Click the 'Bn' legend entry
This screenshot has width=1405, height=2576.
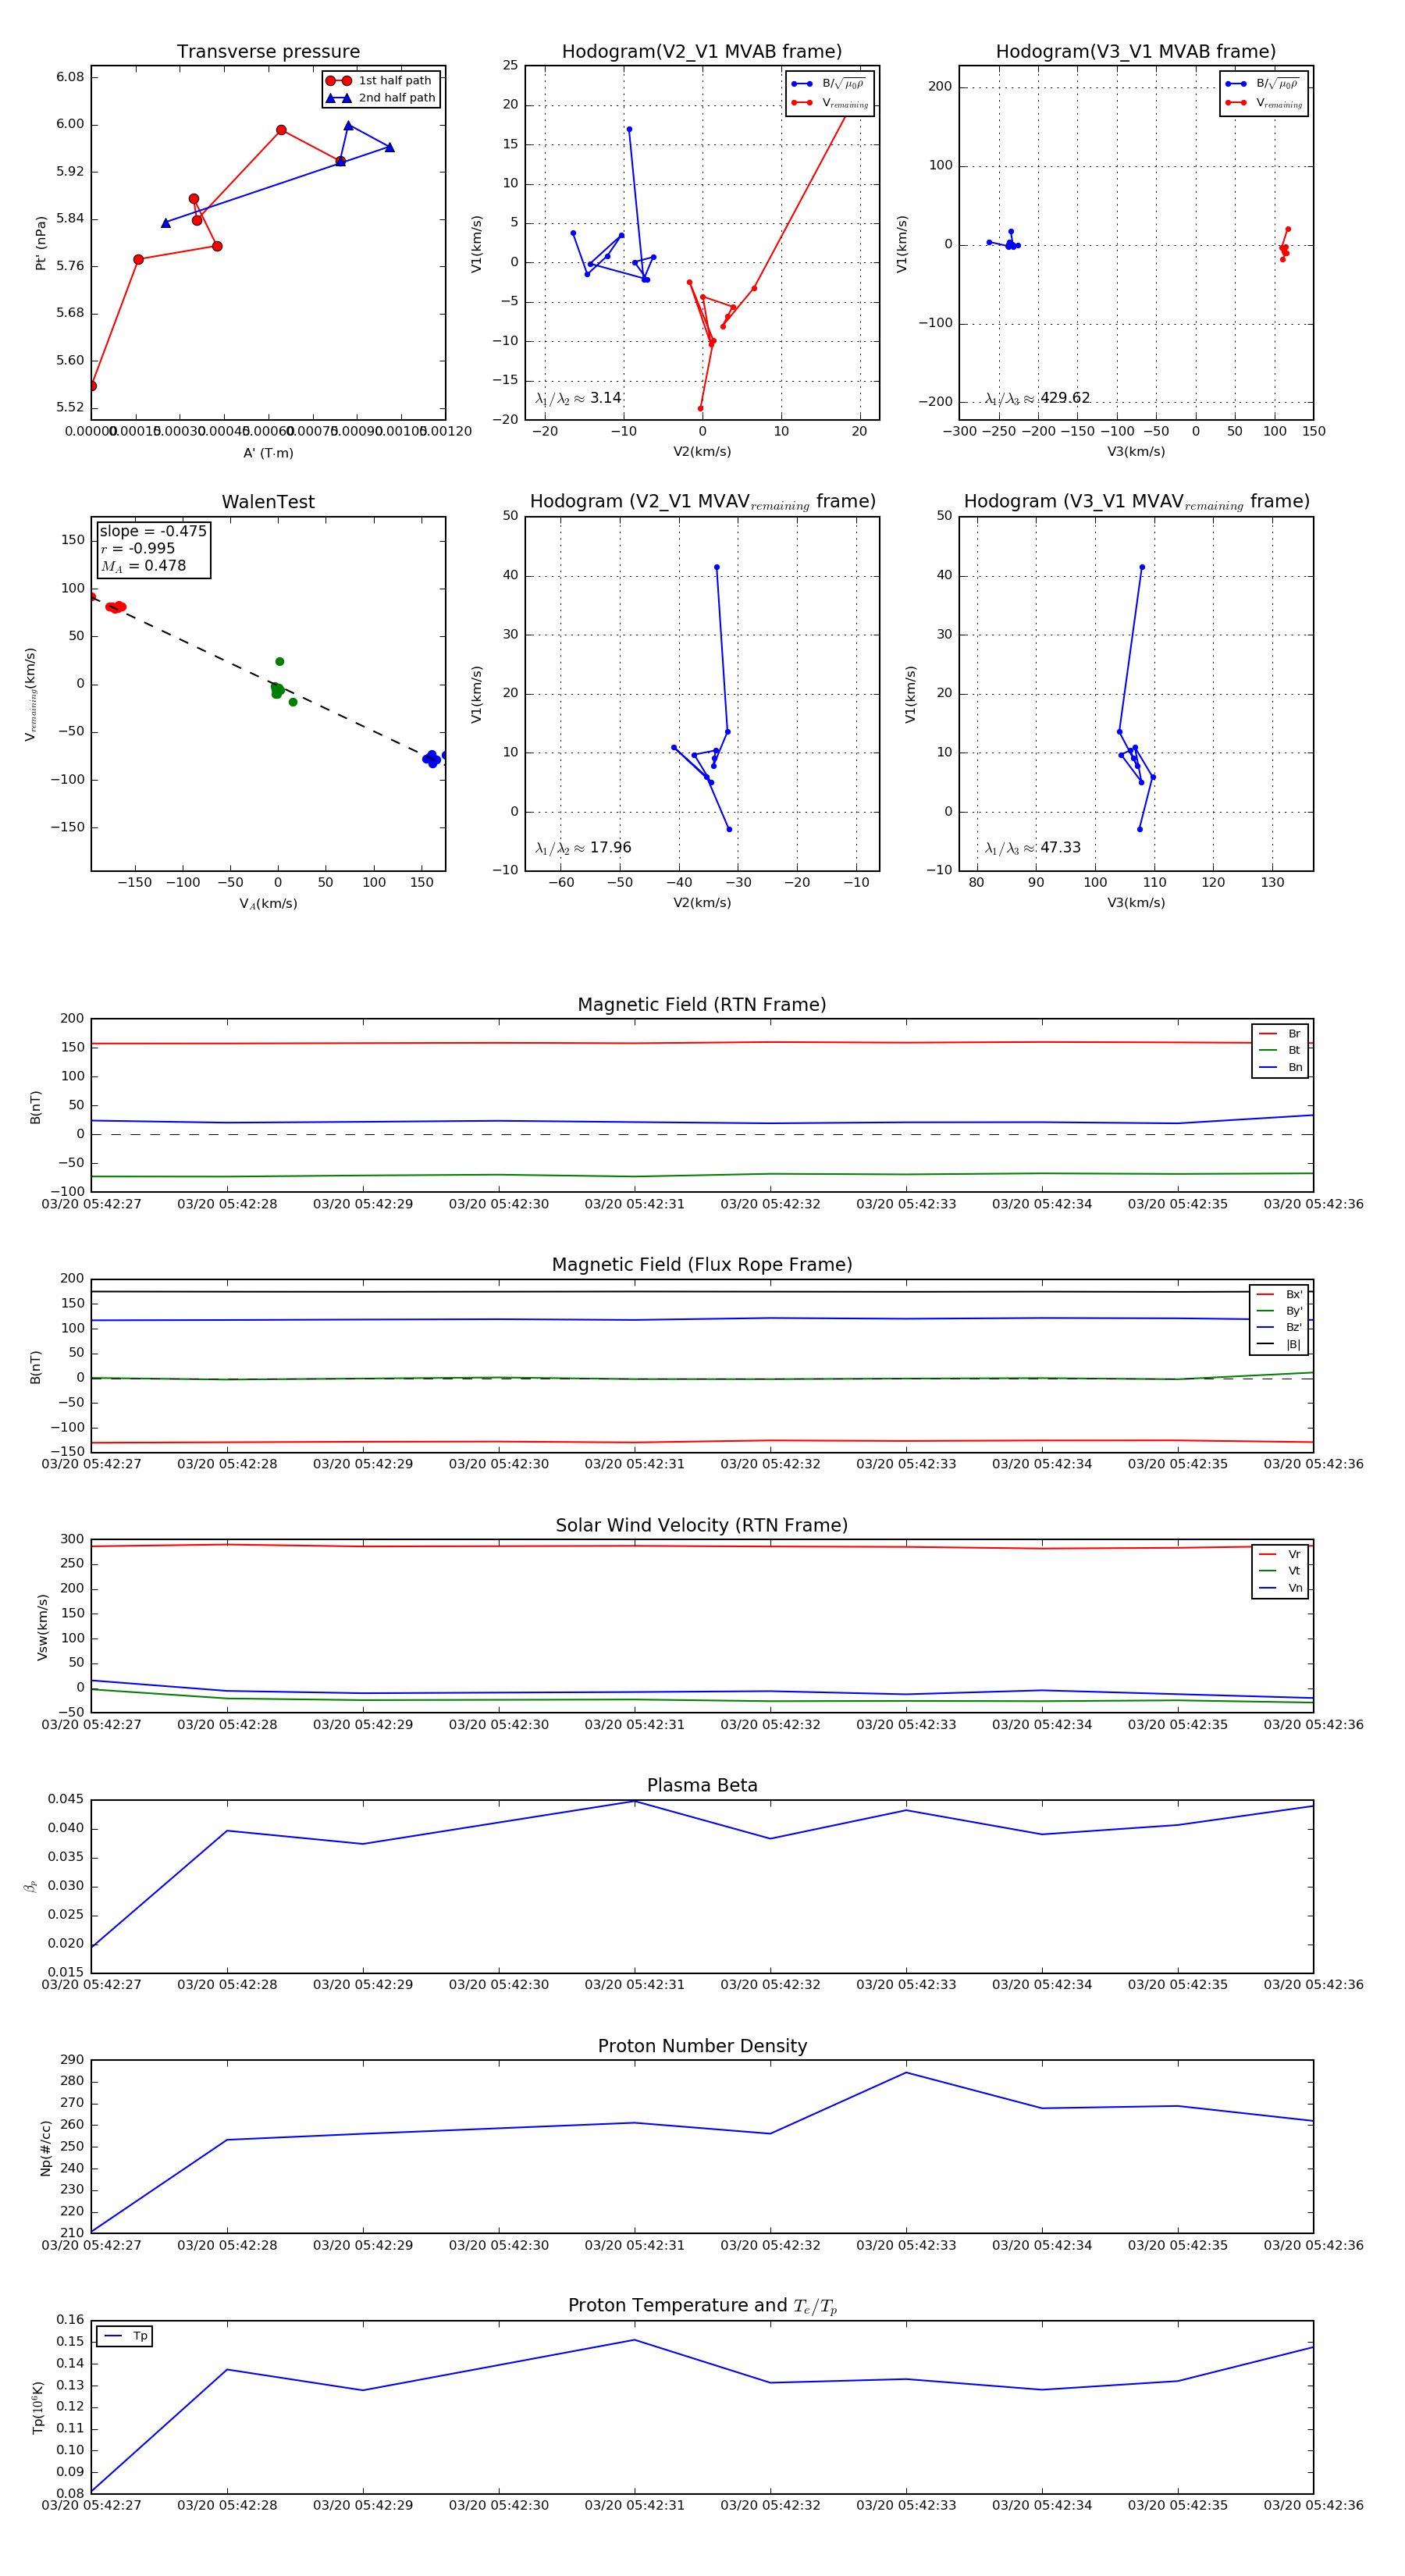(1281, 1068)
